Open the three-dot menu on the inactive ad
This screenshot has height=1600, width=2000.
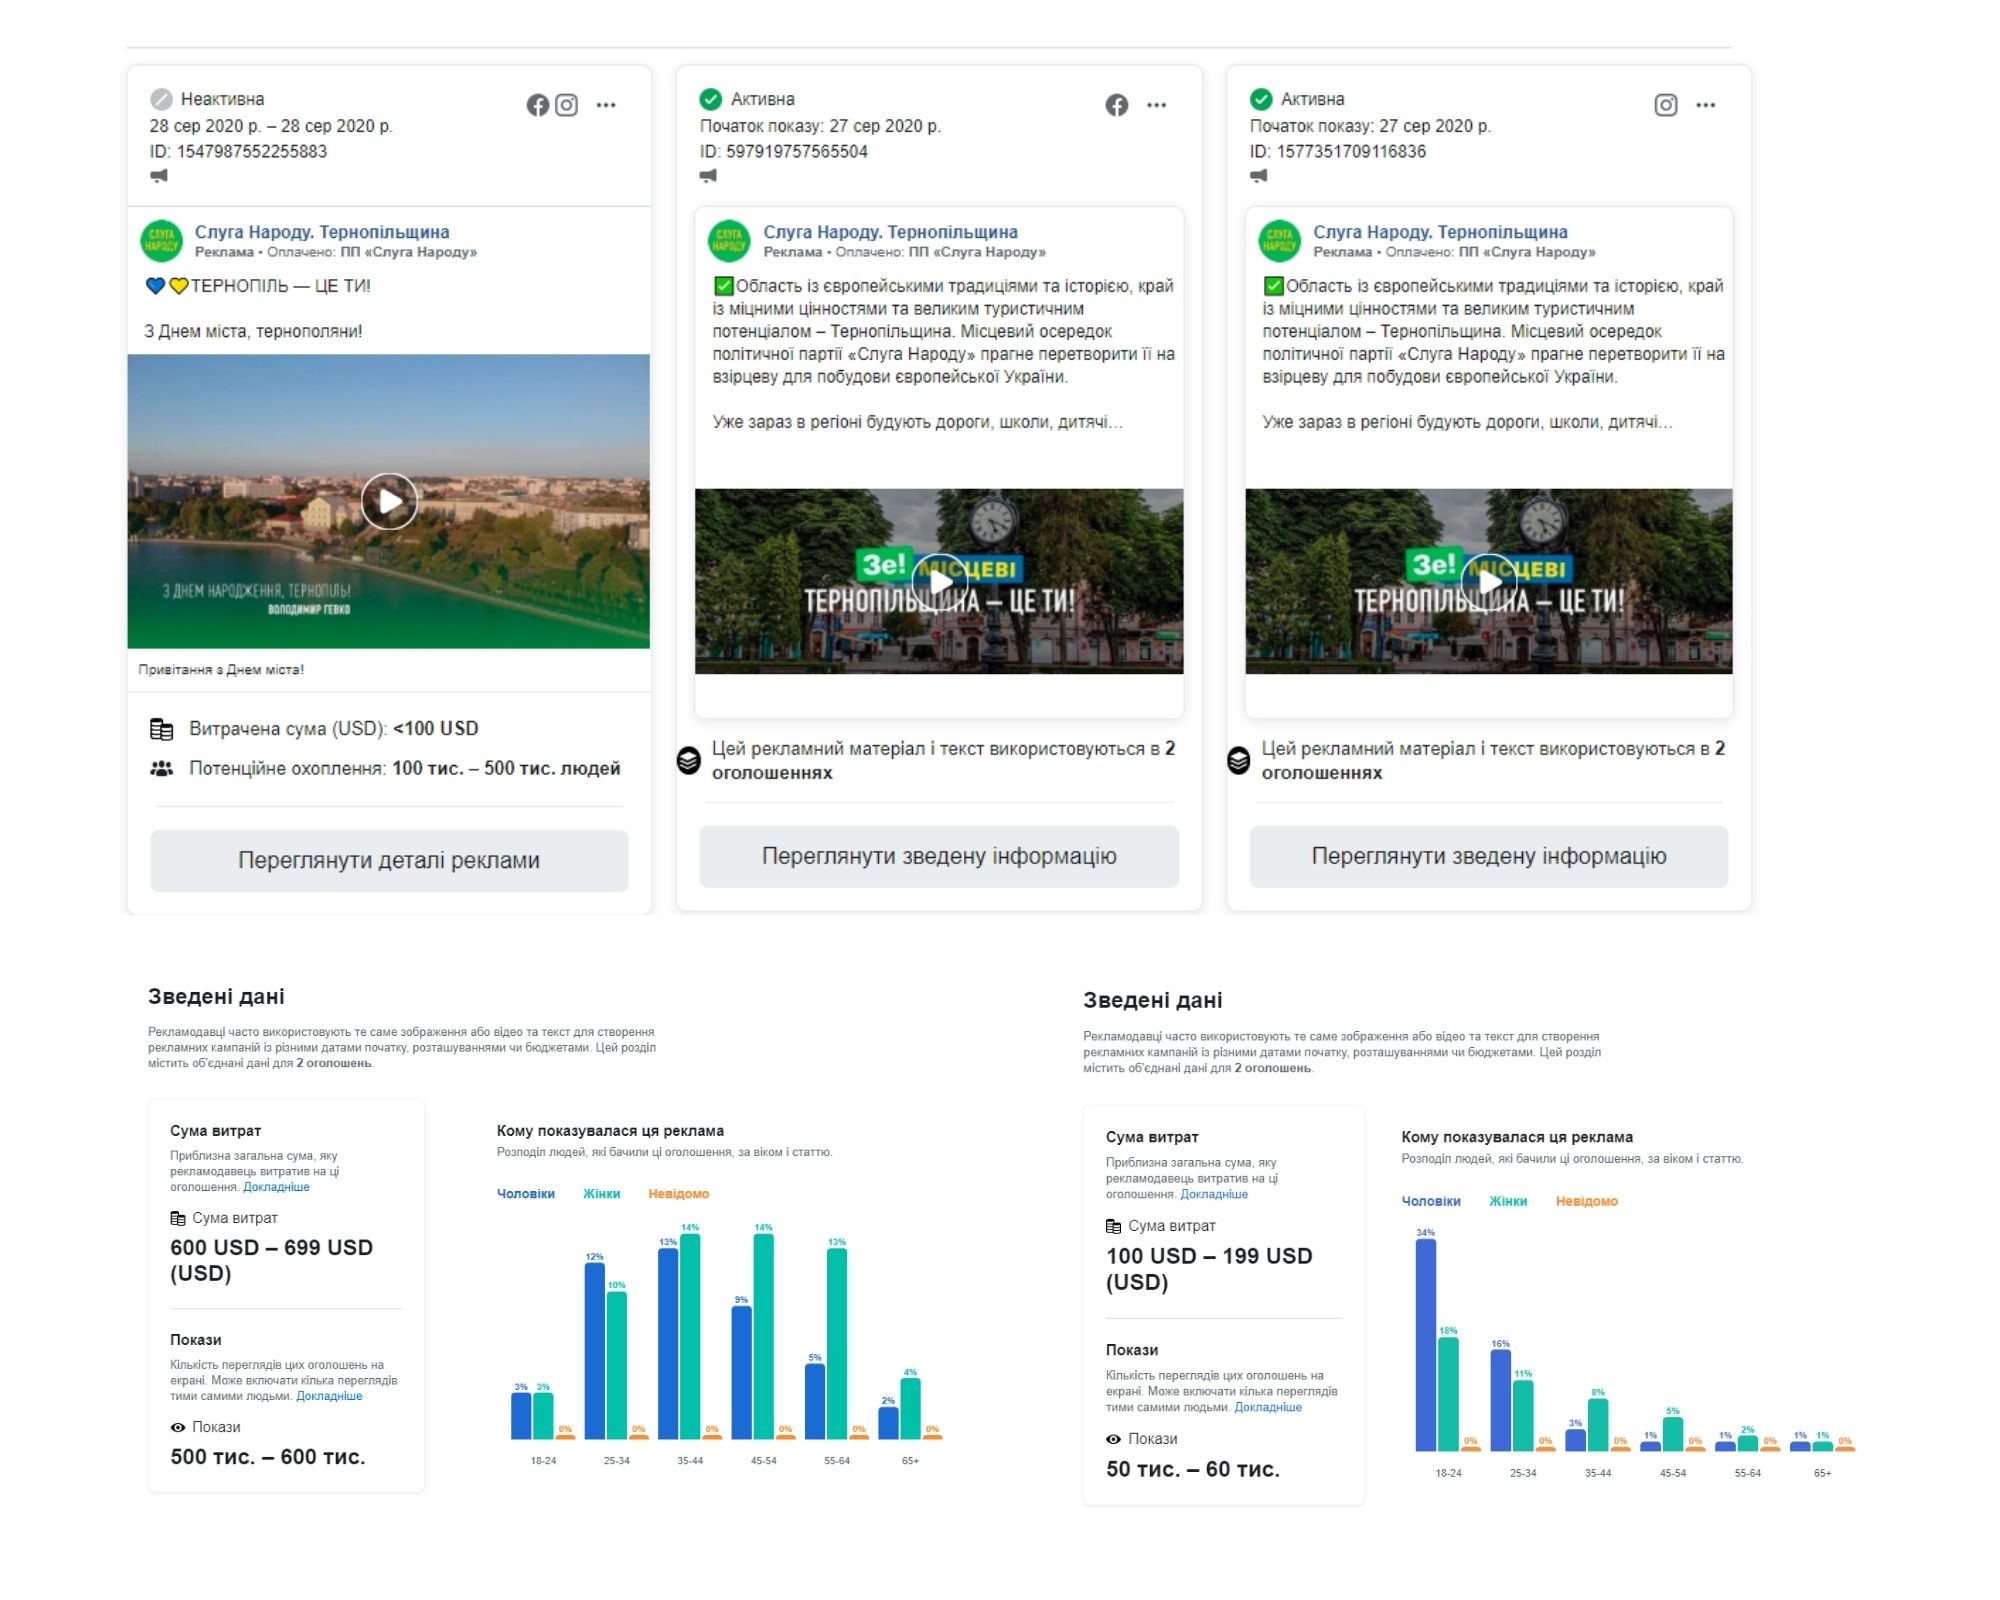(606, 105)
